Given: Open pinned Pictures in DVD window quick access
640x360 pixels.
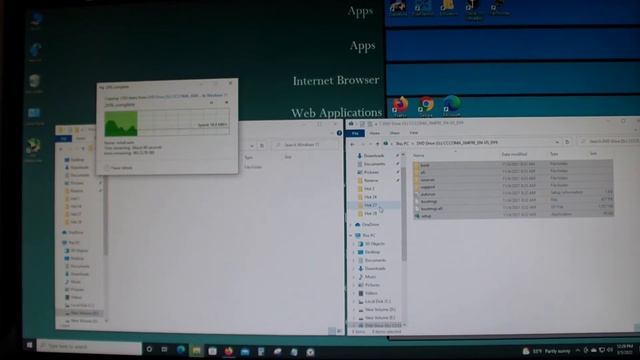Looking at the screenshot, I should [x=371, y=172].
